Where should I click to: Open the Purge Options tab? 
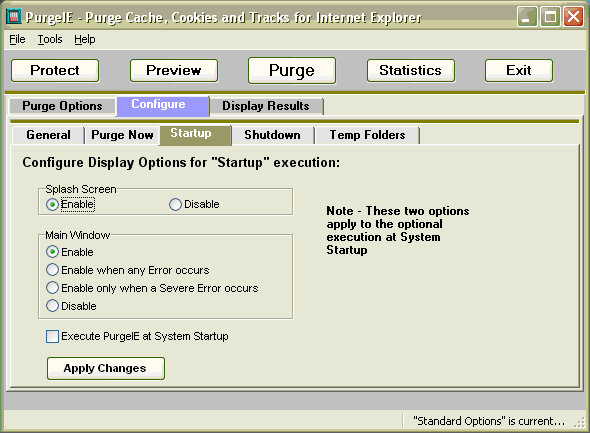pos(62,106)
